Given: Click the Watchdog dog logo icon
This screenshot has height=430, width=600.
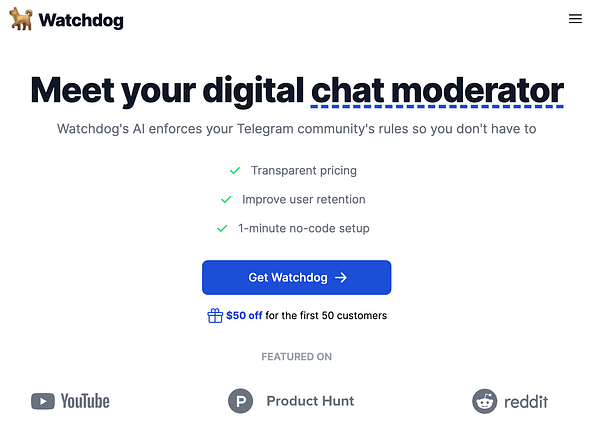Looking at the screenshot, I should pyautogui.click(x=21, y=19).
